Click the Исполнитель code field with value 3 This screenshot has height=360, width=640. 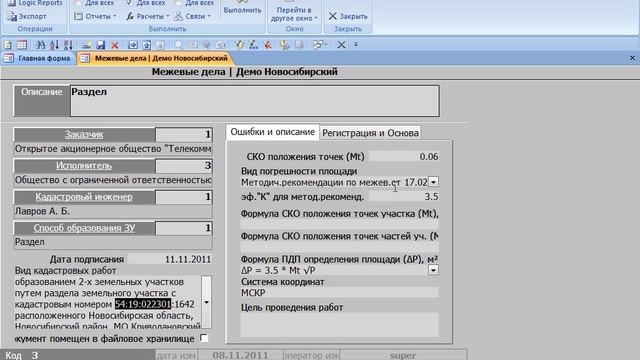pyautogui.click(x=184, y=166)
